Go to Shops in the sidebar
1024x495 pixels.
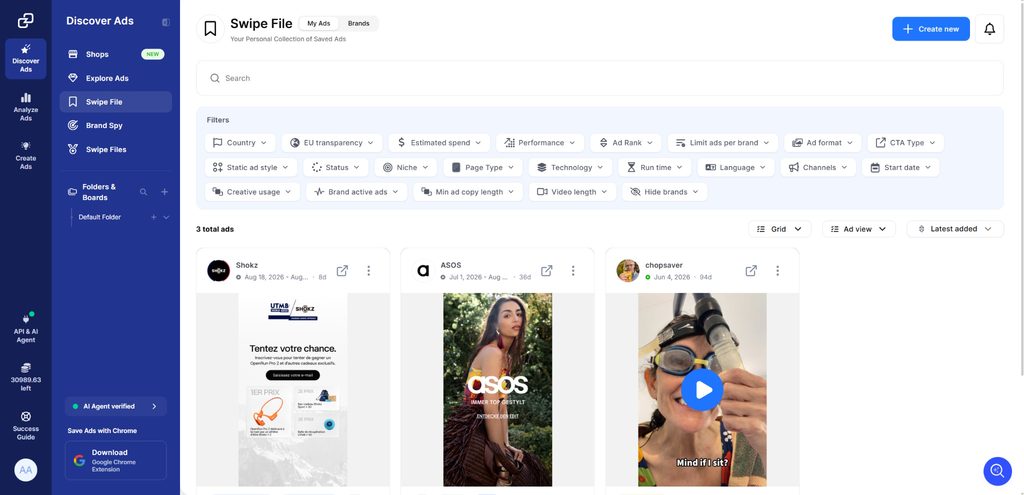[116, 54]
